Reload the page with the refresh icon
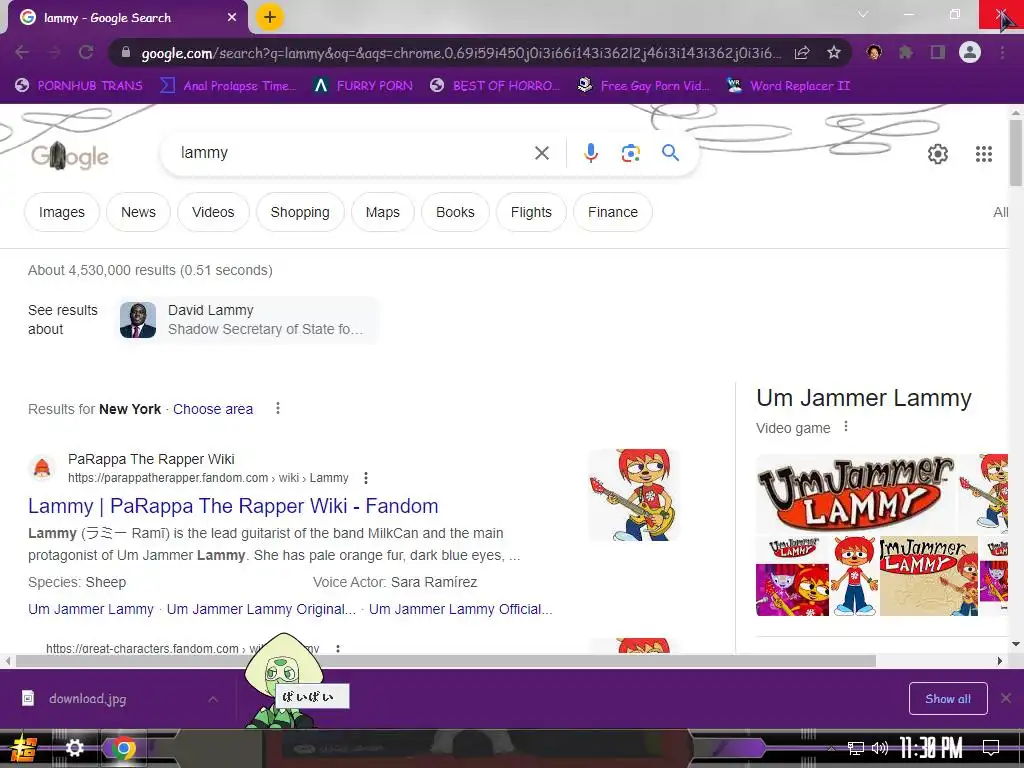 (86, 53)
